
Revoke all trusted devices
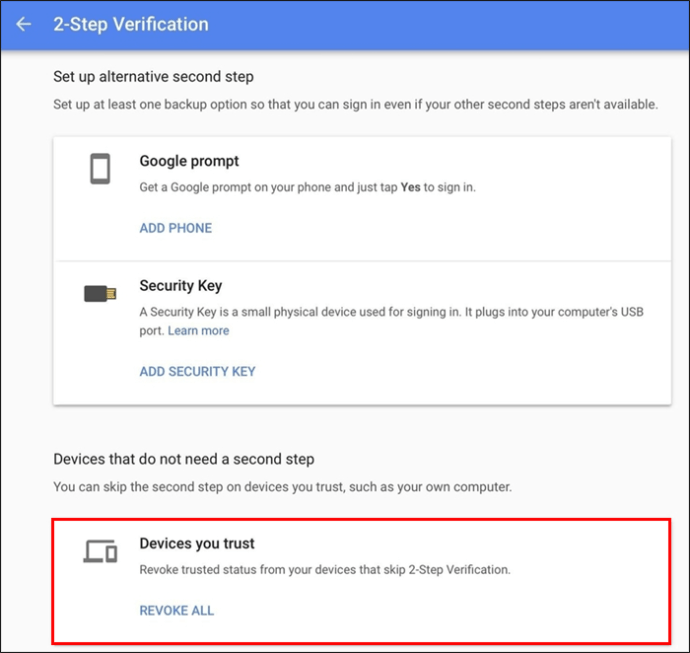tap(177, 610)
